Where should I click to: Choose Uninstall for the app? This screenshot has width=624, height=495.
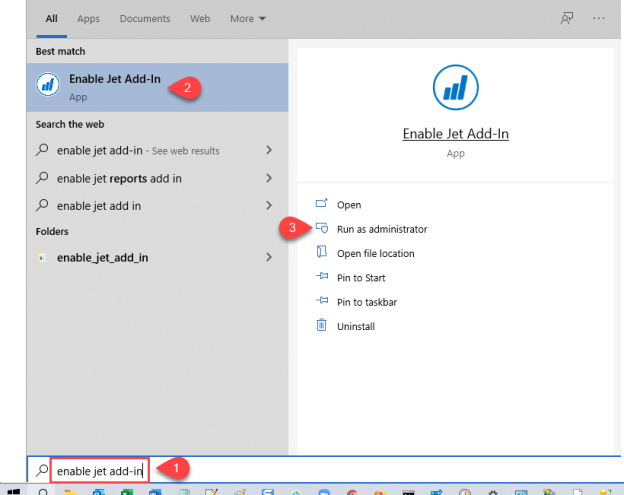pos(356,326)
